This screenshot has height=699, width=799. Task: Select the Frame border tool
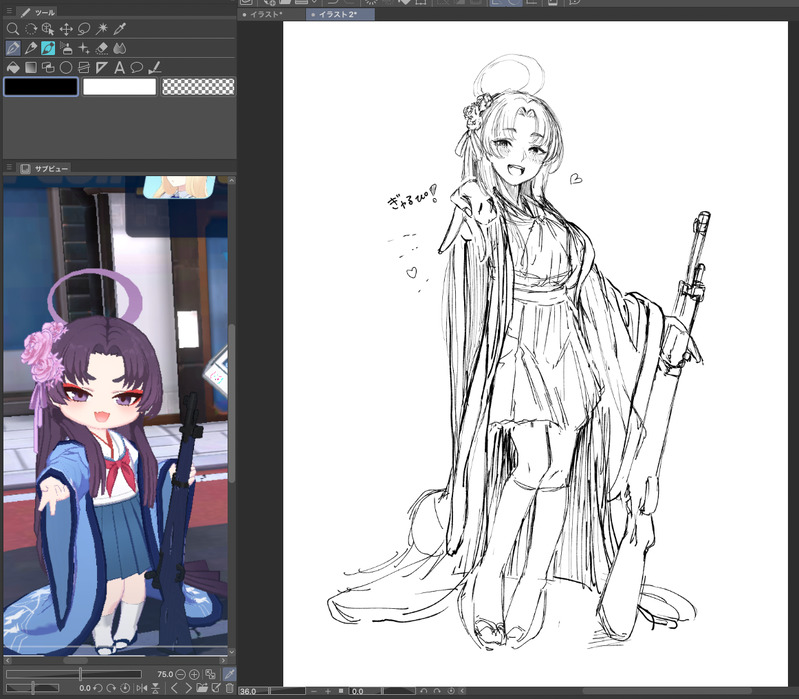pos(48,67)
